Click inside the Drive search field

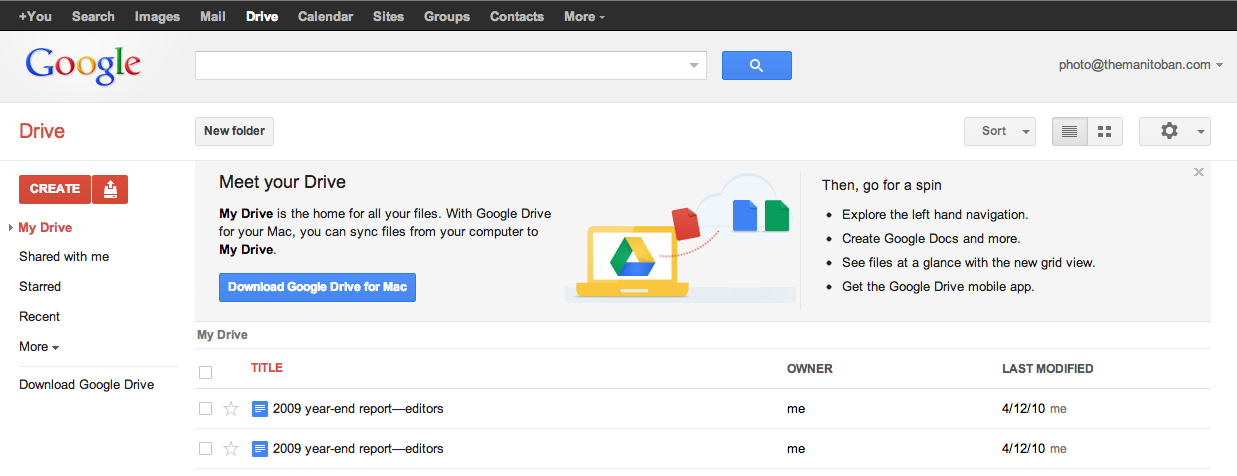click(x=440, y=66)
